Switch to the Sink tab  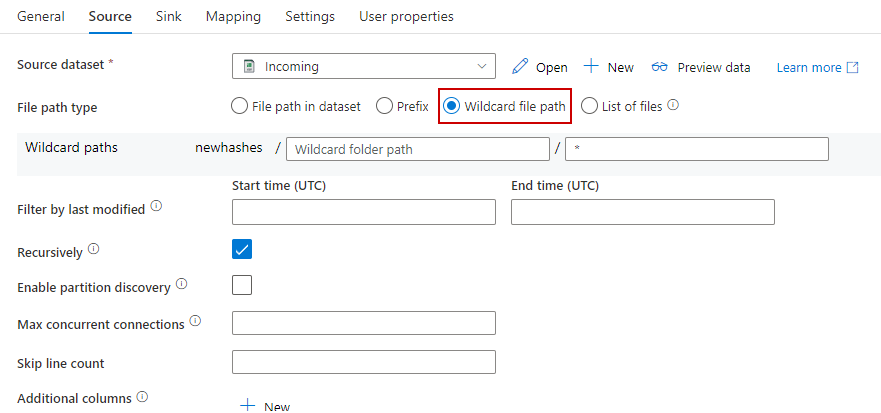point(168,17)
